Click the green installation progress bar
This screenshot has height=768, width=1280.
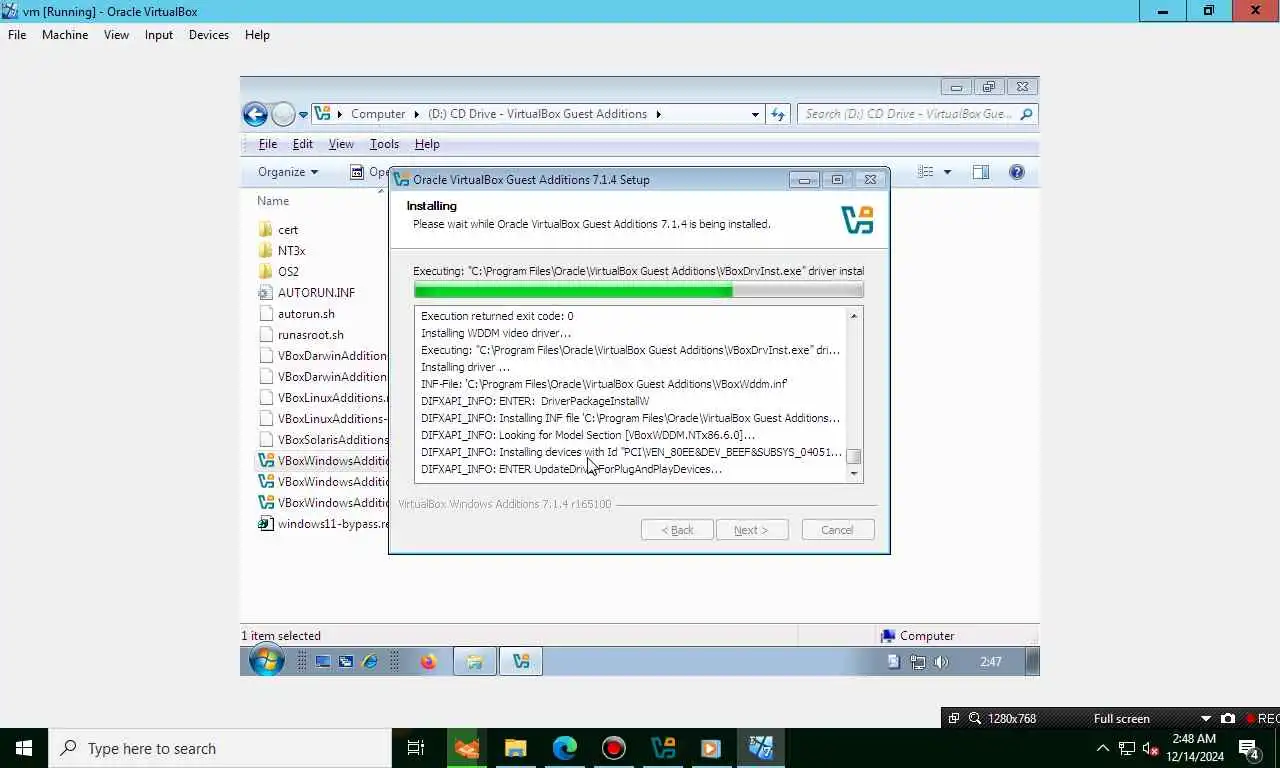coord(638,291)
